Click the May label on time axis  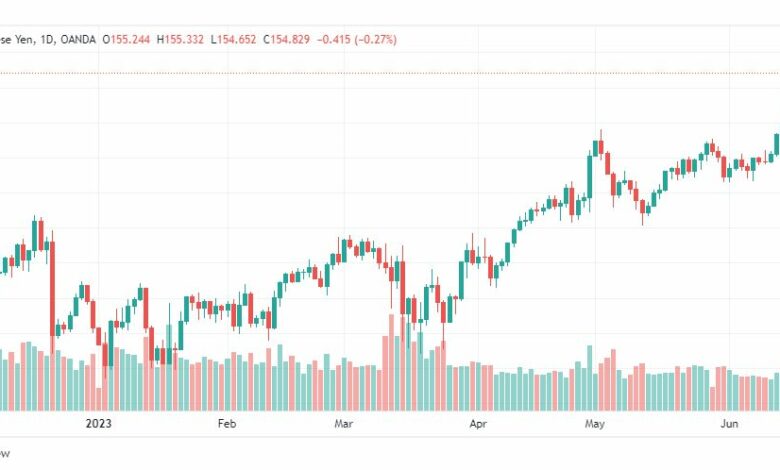(x=595, y=424)
